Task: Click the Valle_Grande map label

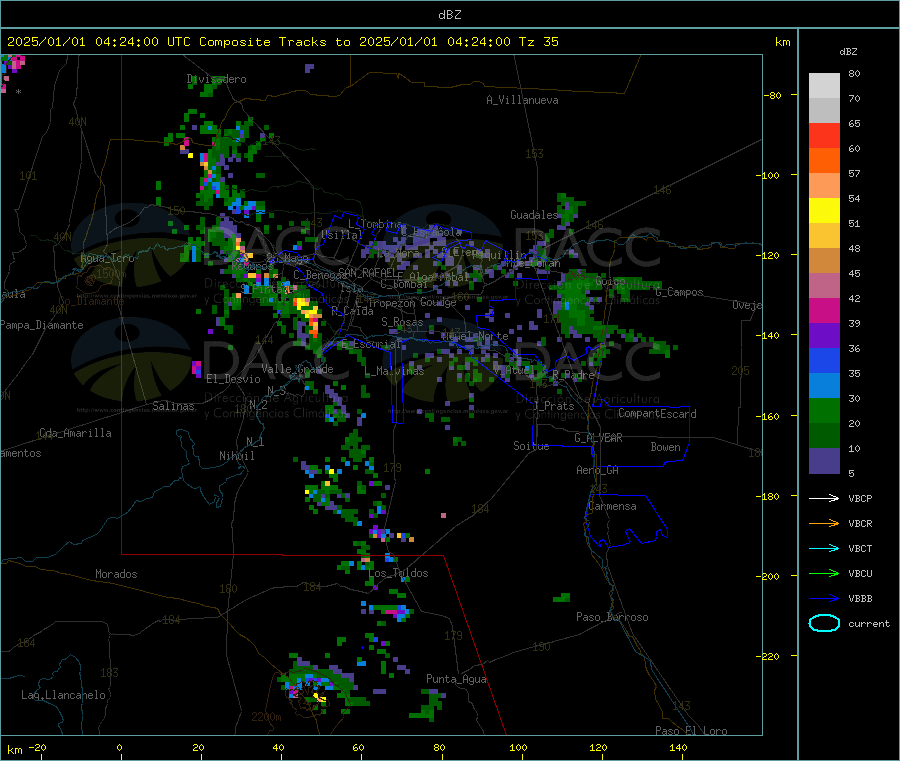Action: click(x=297, y=369)
